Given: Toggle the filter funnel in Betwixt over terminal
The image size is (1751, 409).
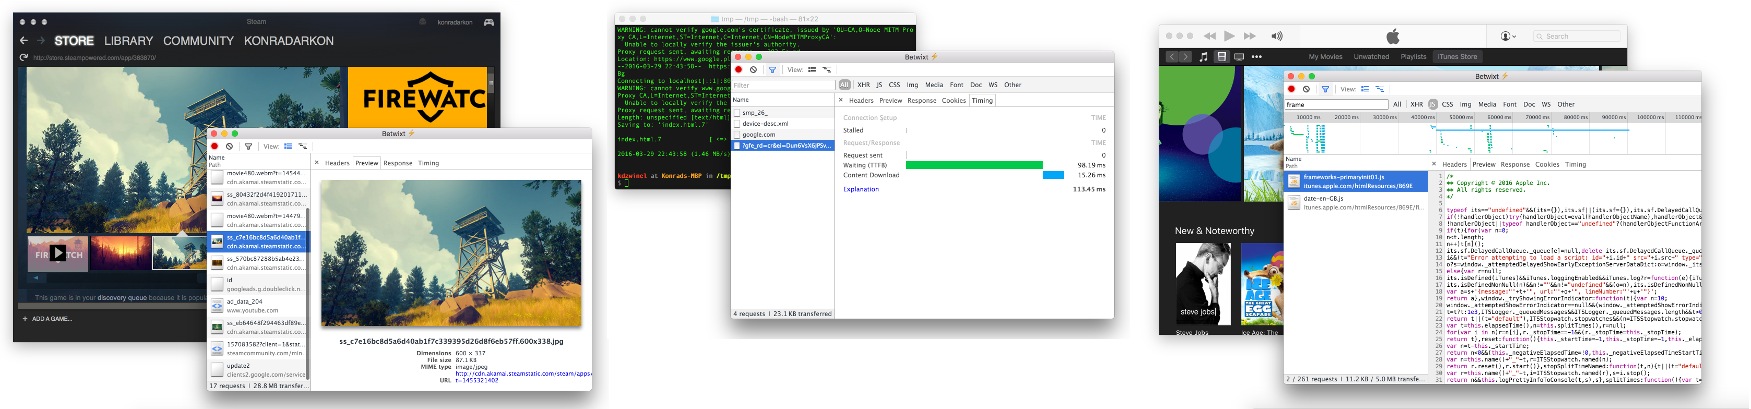Looking at the screenshot, I should click(x=772, y=70).
